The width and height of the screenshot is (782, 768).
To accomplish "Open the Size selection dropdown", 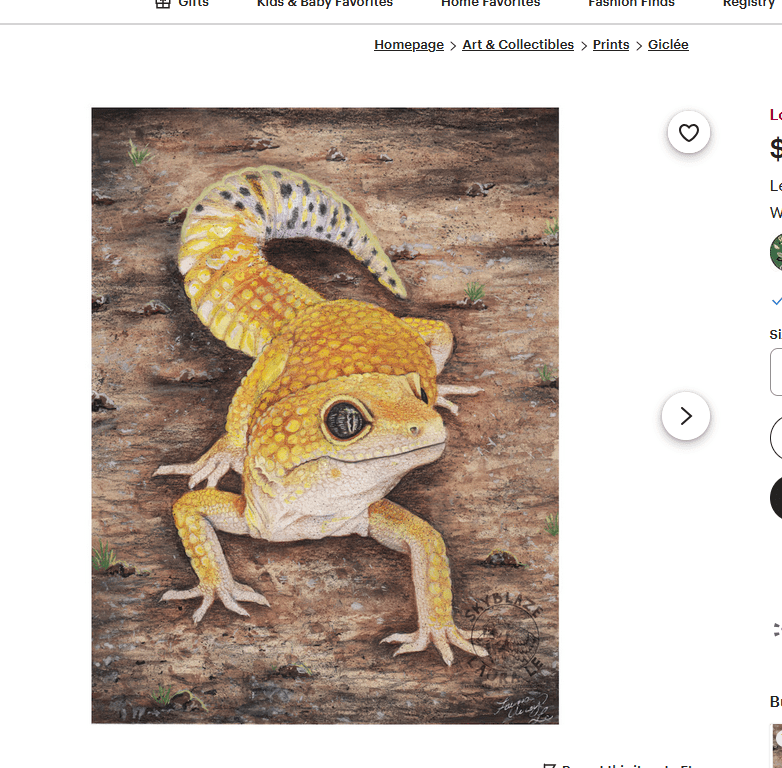I will click(776, 372).
